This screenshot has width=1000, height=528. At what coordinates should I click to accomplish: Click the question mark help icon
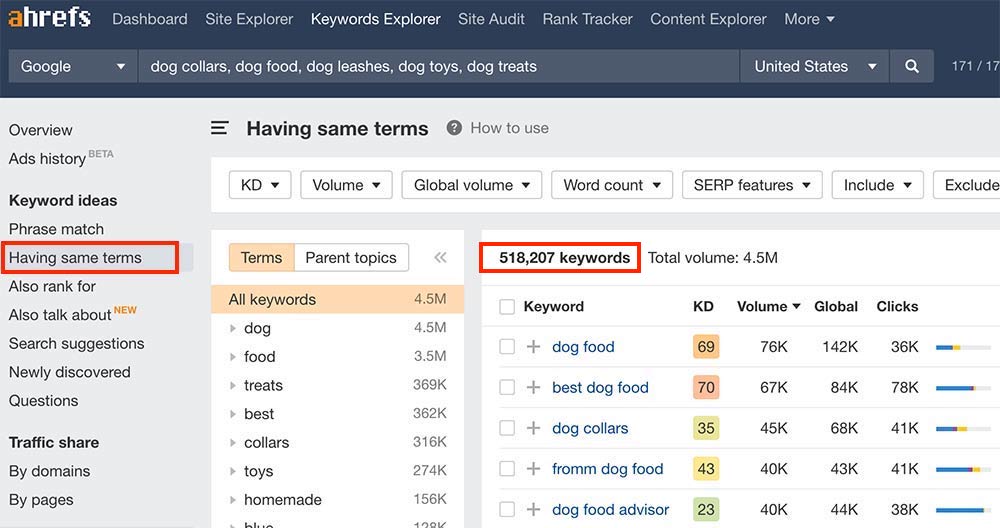[454, 128]
